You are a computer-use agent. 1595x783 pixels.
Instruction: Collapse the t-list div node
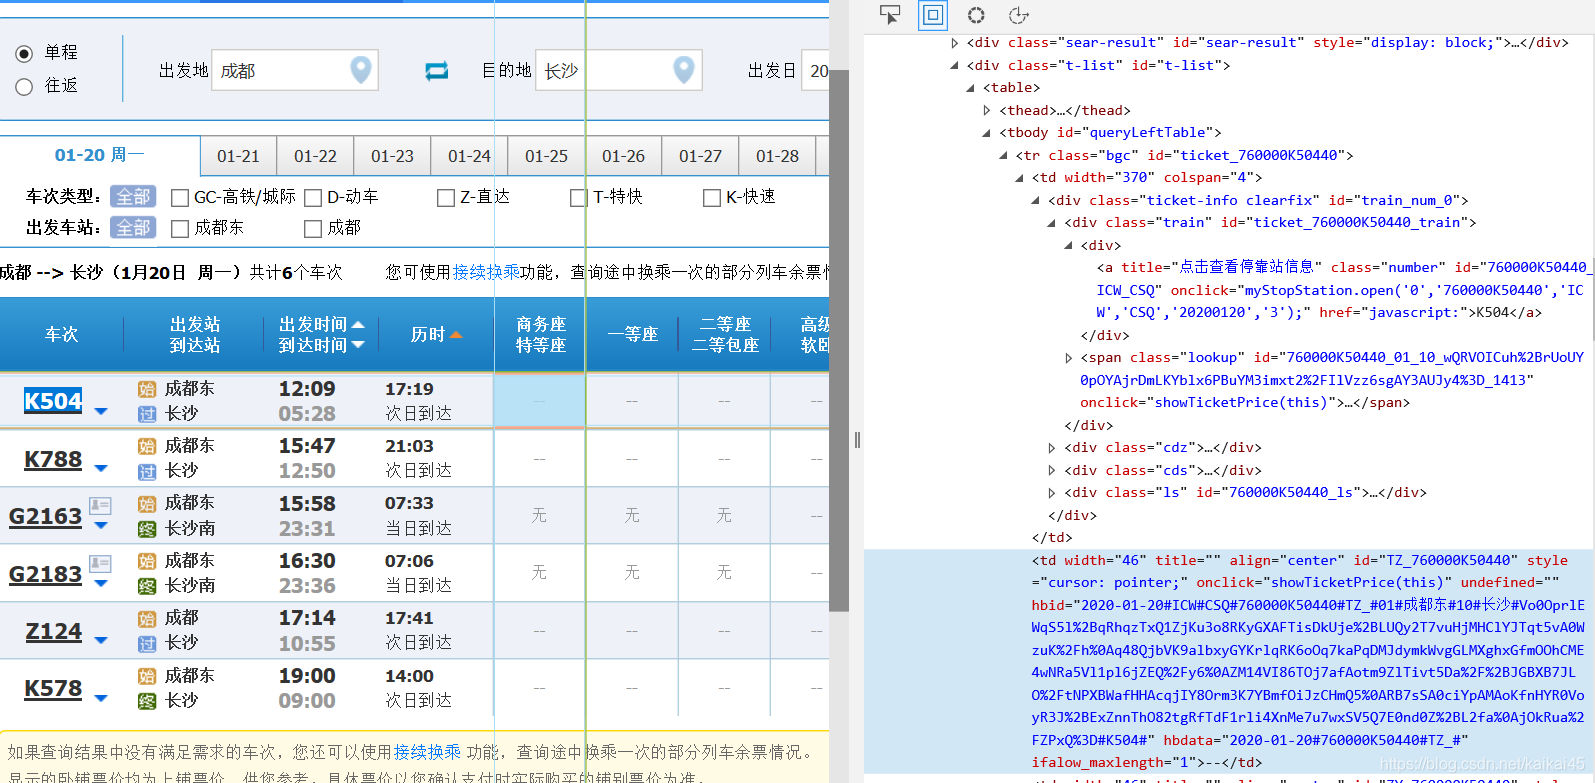(x=955, y=65)
